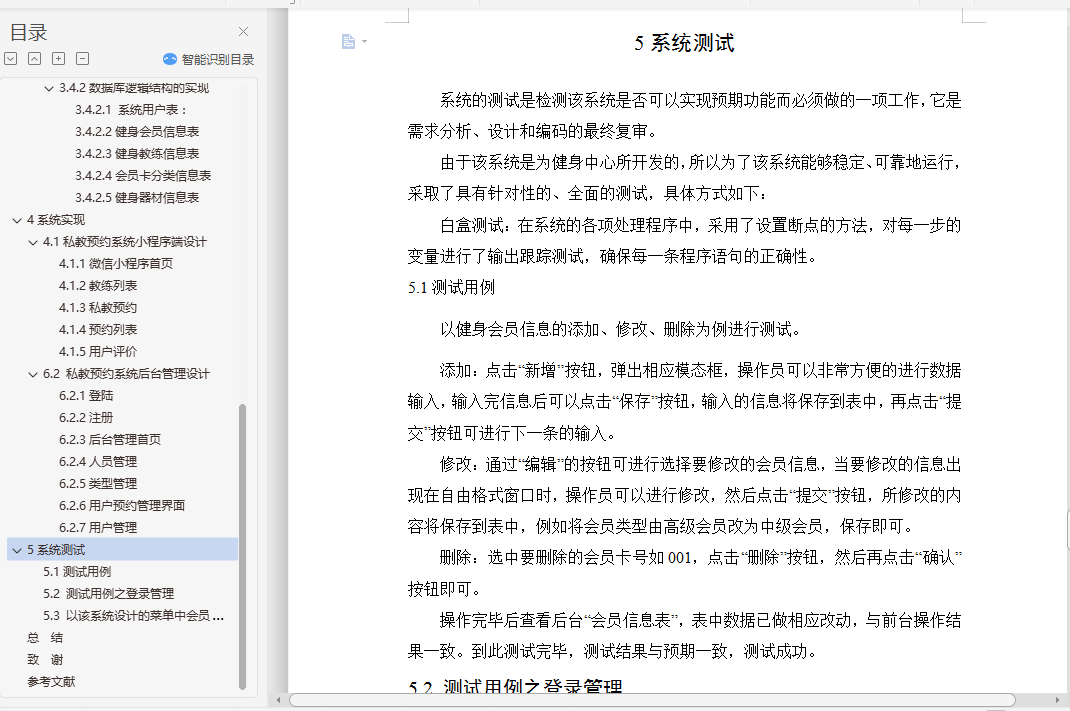Click the paragraph beginning 操作完毕后查看后台

pos(684,635)
